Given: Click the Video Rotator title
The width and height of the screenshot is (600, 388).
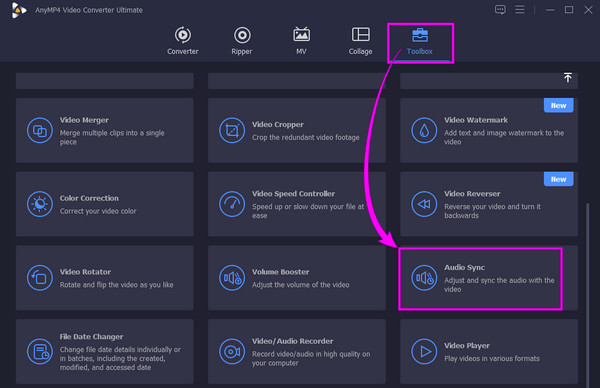Looking at the screenshot, I should click(85, 272).
